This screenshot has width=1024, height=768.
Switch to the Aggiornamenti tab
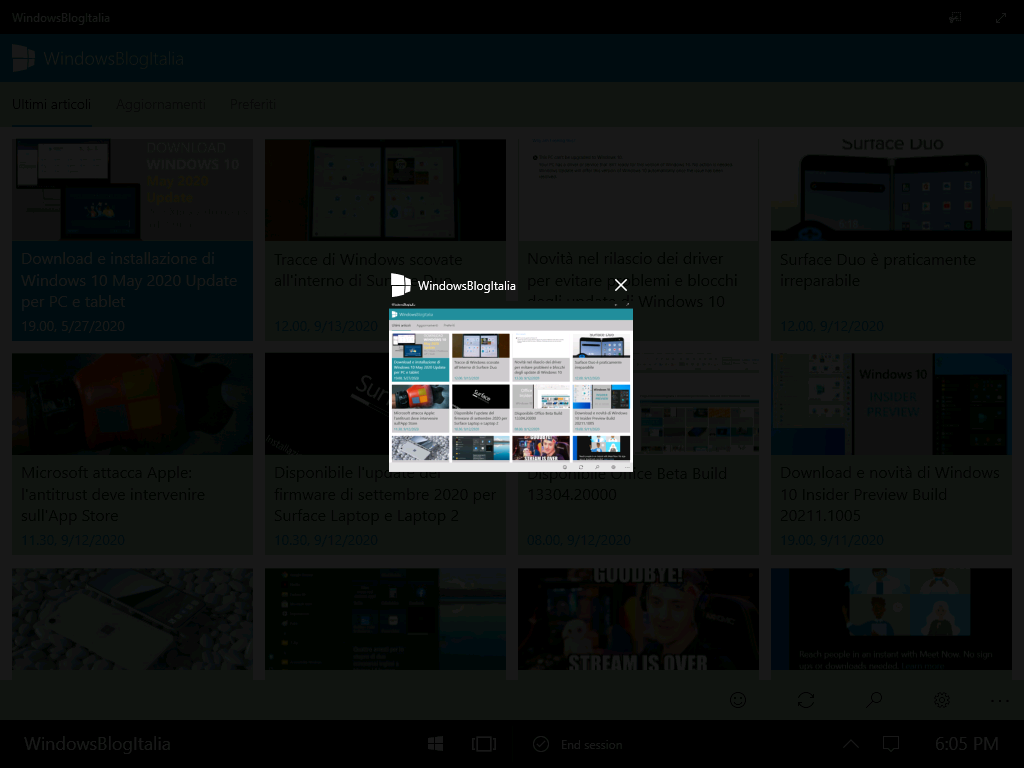pos(161,104)
